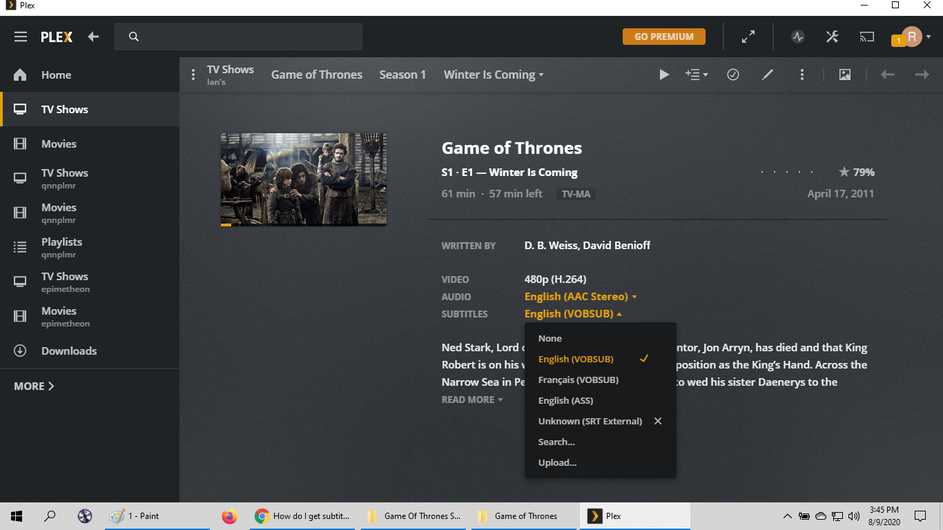The width and height of the screenshot is (943, 530).
Task: Open the Cast to device icon
Action: [867, 37]
